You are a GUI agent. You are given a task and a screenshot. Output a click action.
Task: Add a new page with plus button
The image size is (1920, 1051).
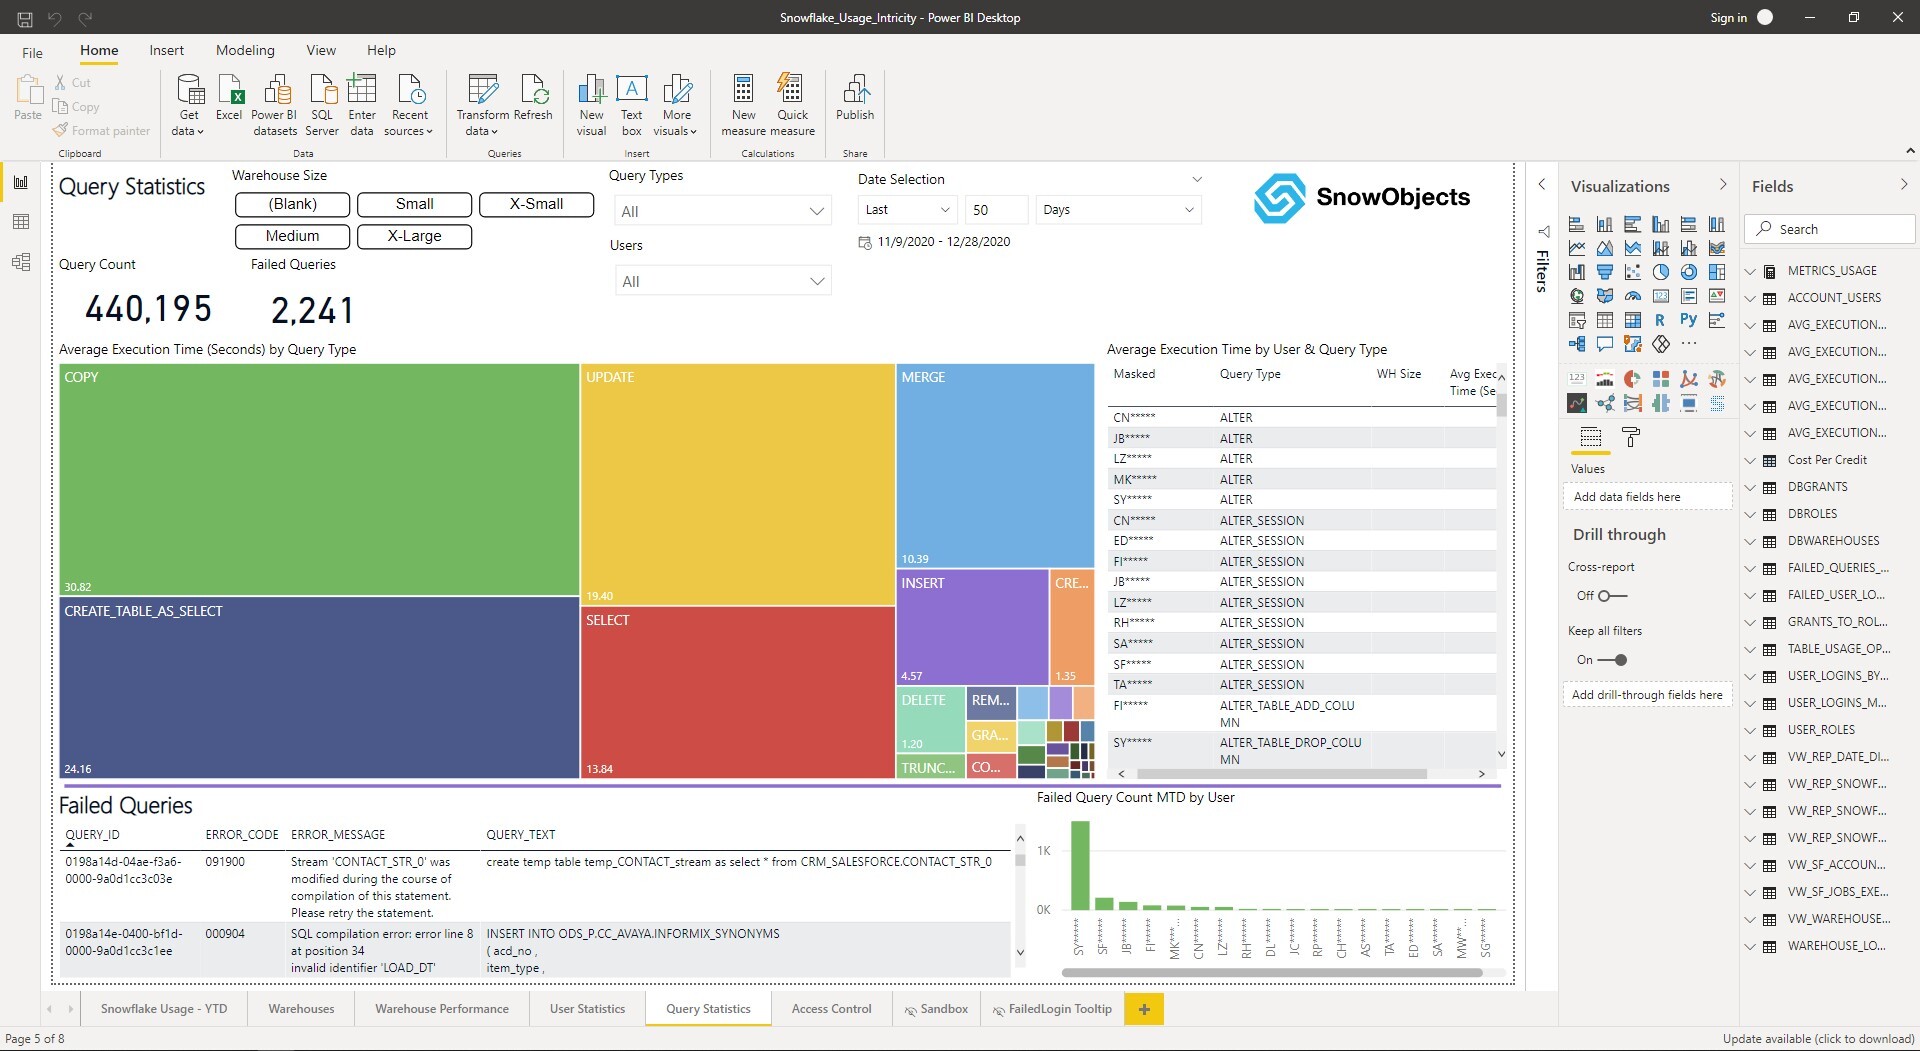tap(1144, 1009)
